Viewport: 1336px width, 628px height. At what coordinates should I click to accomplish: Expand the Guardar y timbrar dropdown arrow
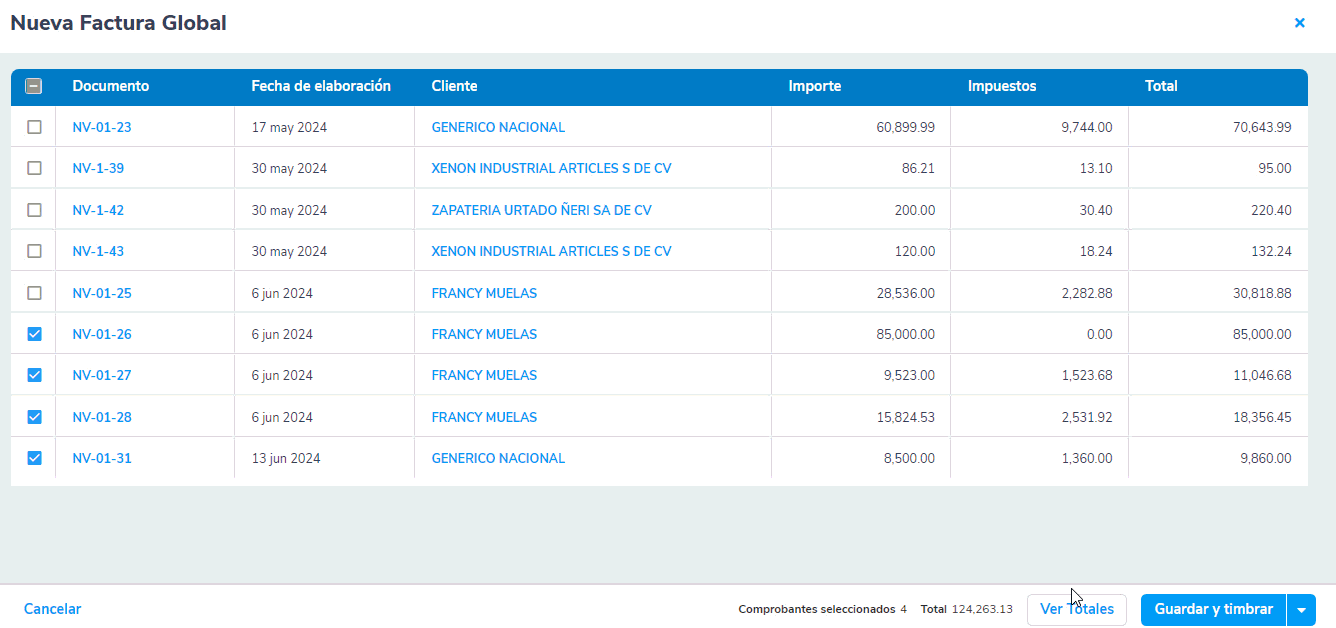pos(1301,610)
